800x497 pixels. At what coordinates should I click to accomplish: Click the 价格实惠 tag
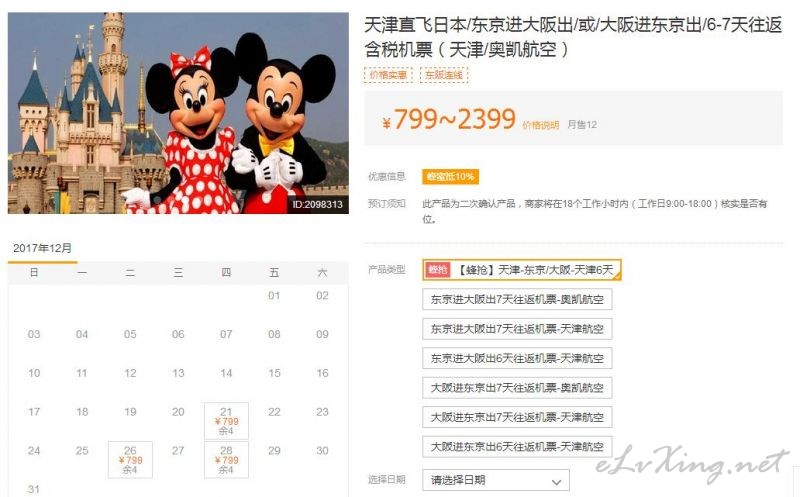(388, 75)
